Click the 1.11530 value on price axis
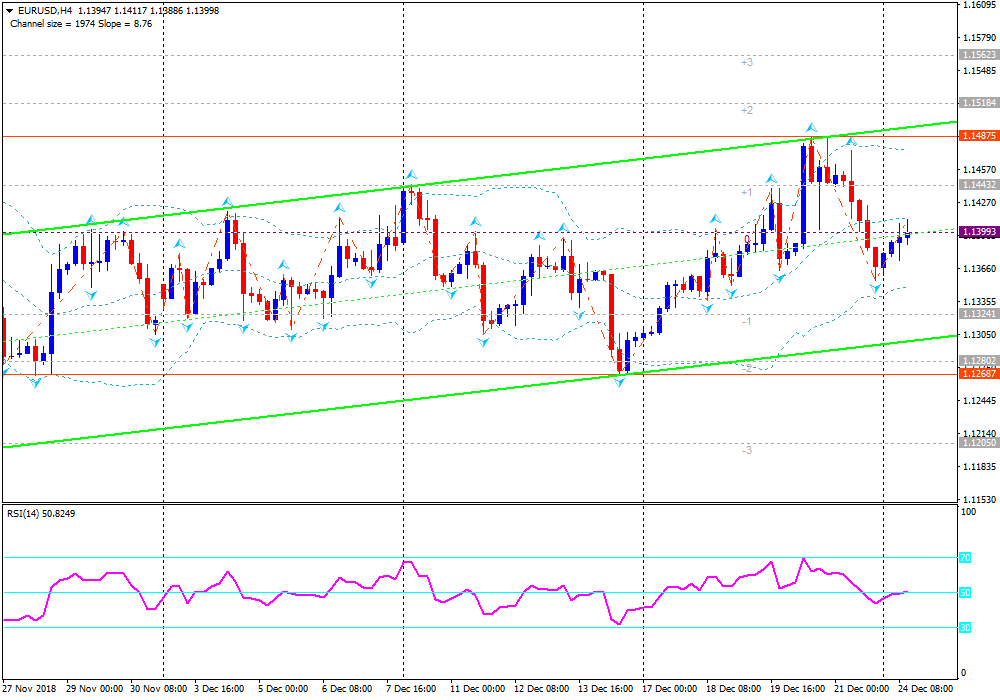 (x=980, y=499)
